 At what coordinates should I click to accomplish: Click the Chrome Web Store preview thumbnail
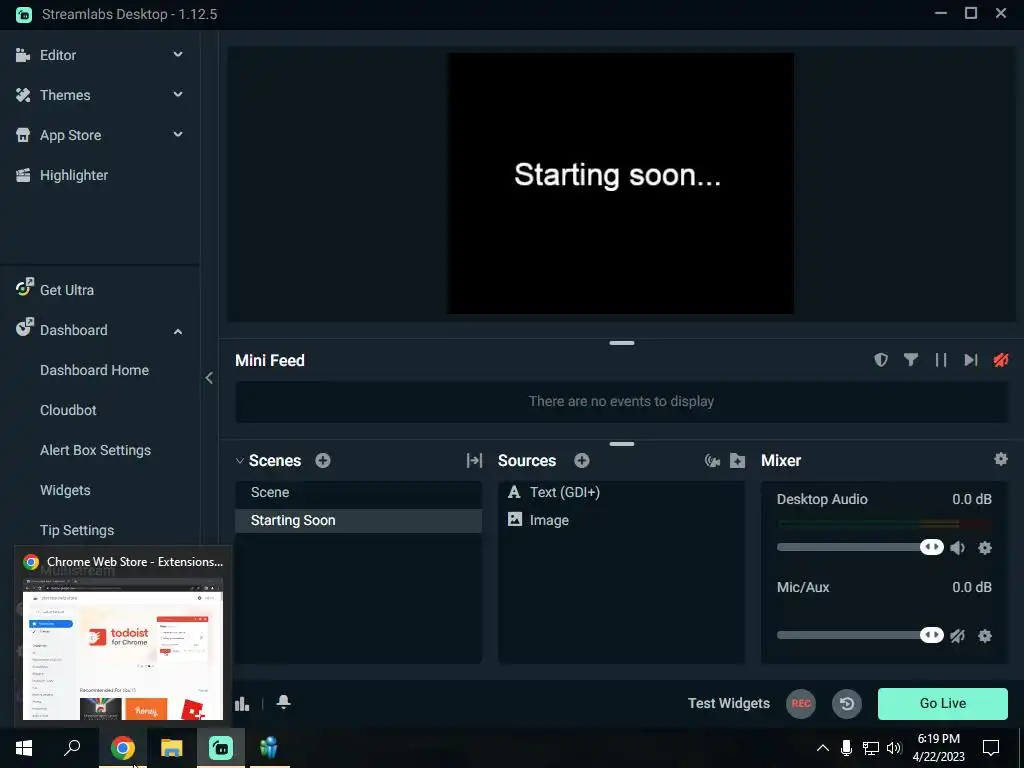[x=123, y=649]
